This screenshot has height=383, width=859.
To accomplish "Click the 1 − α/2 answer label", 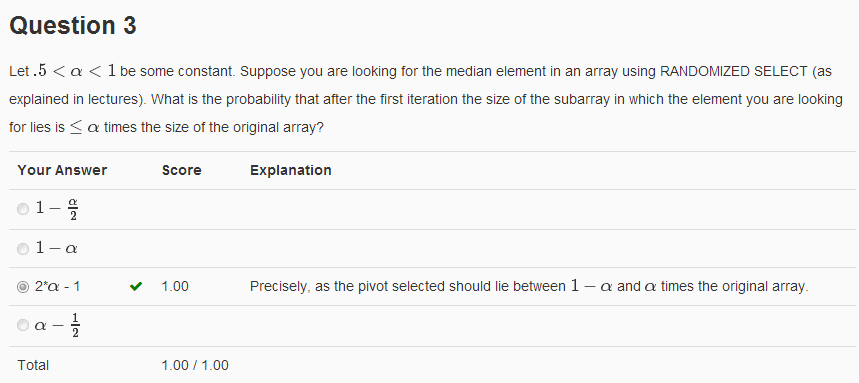I will click(57, 209).
